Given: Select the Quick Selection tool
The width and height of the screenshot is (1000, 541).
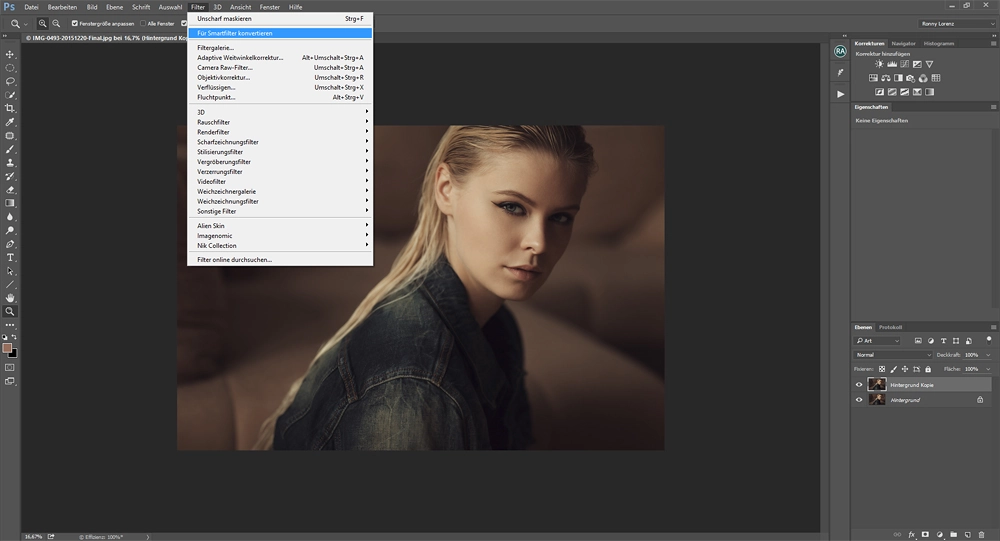Looking at the screenshot, I should (10, 95).
